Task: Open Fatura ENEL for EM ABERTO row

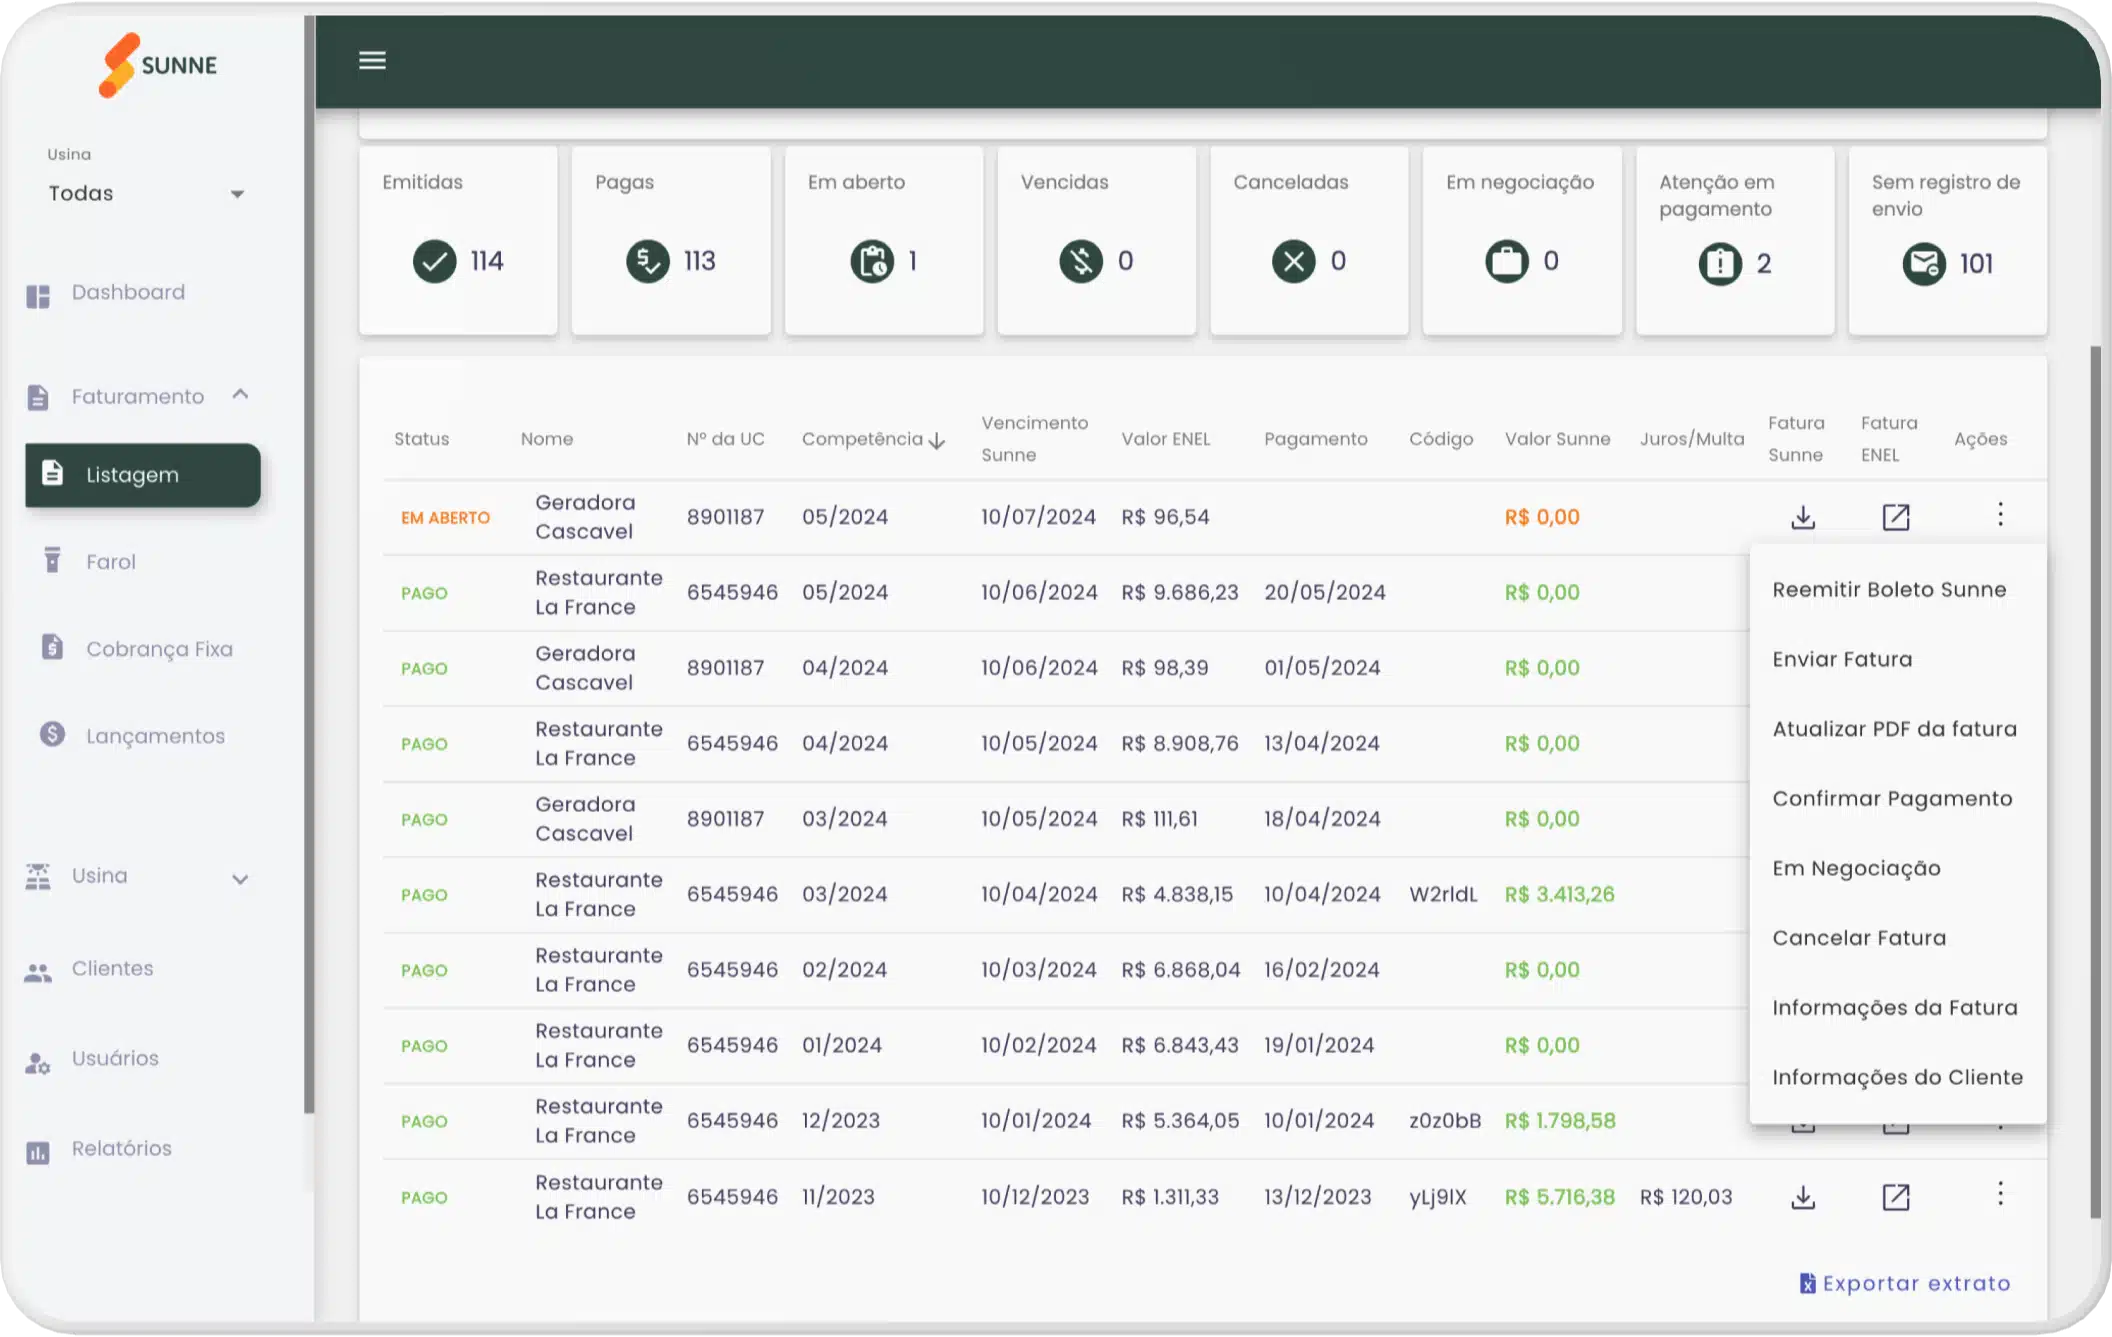Action: point(1896,517)
